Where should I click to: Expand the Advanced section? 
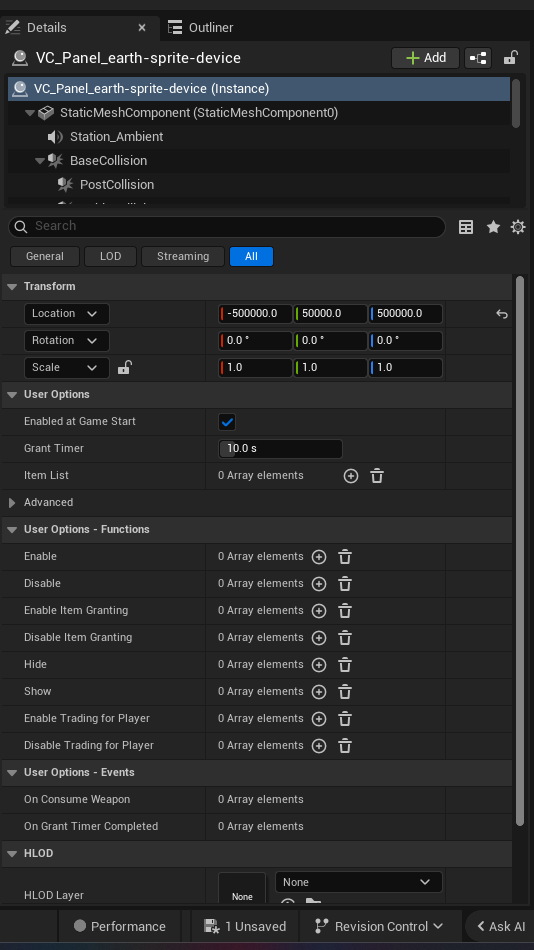click(x=12, y=502)
